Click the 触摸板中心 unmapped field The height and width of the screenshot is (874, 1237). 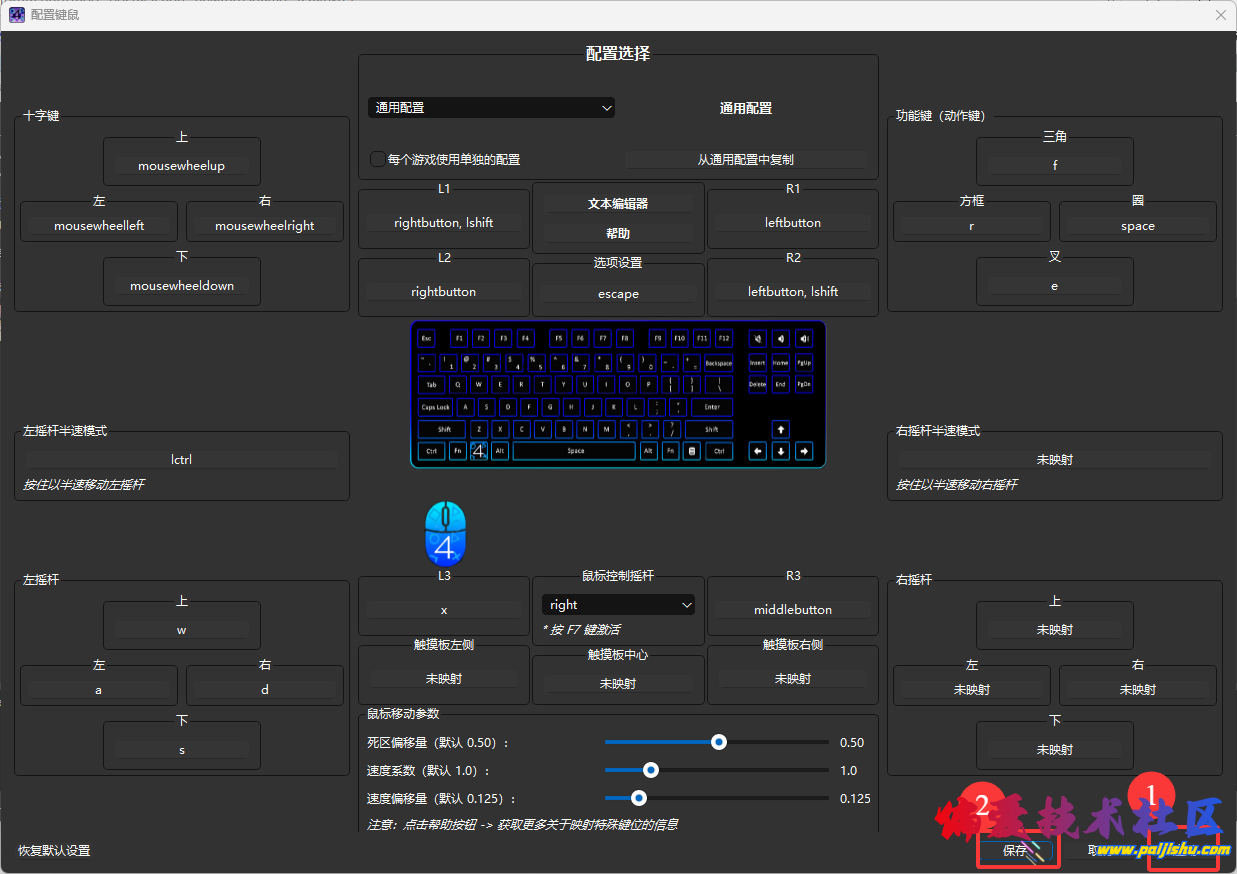617,684
